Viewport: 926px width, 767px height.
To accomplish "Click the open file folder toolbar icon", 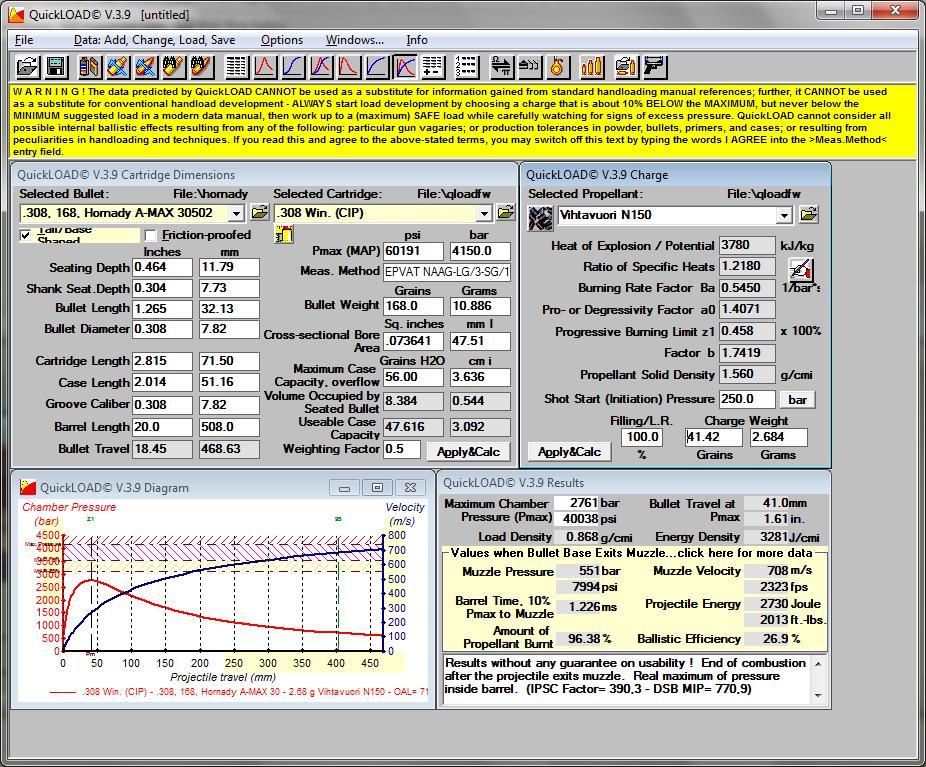I will [x=27, y=67].
